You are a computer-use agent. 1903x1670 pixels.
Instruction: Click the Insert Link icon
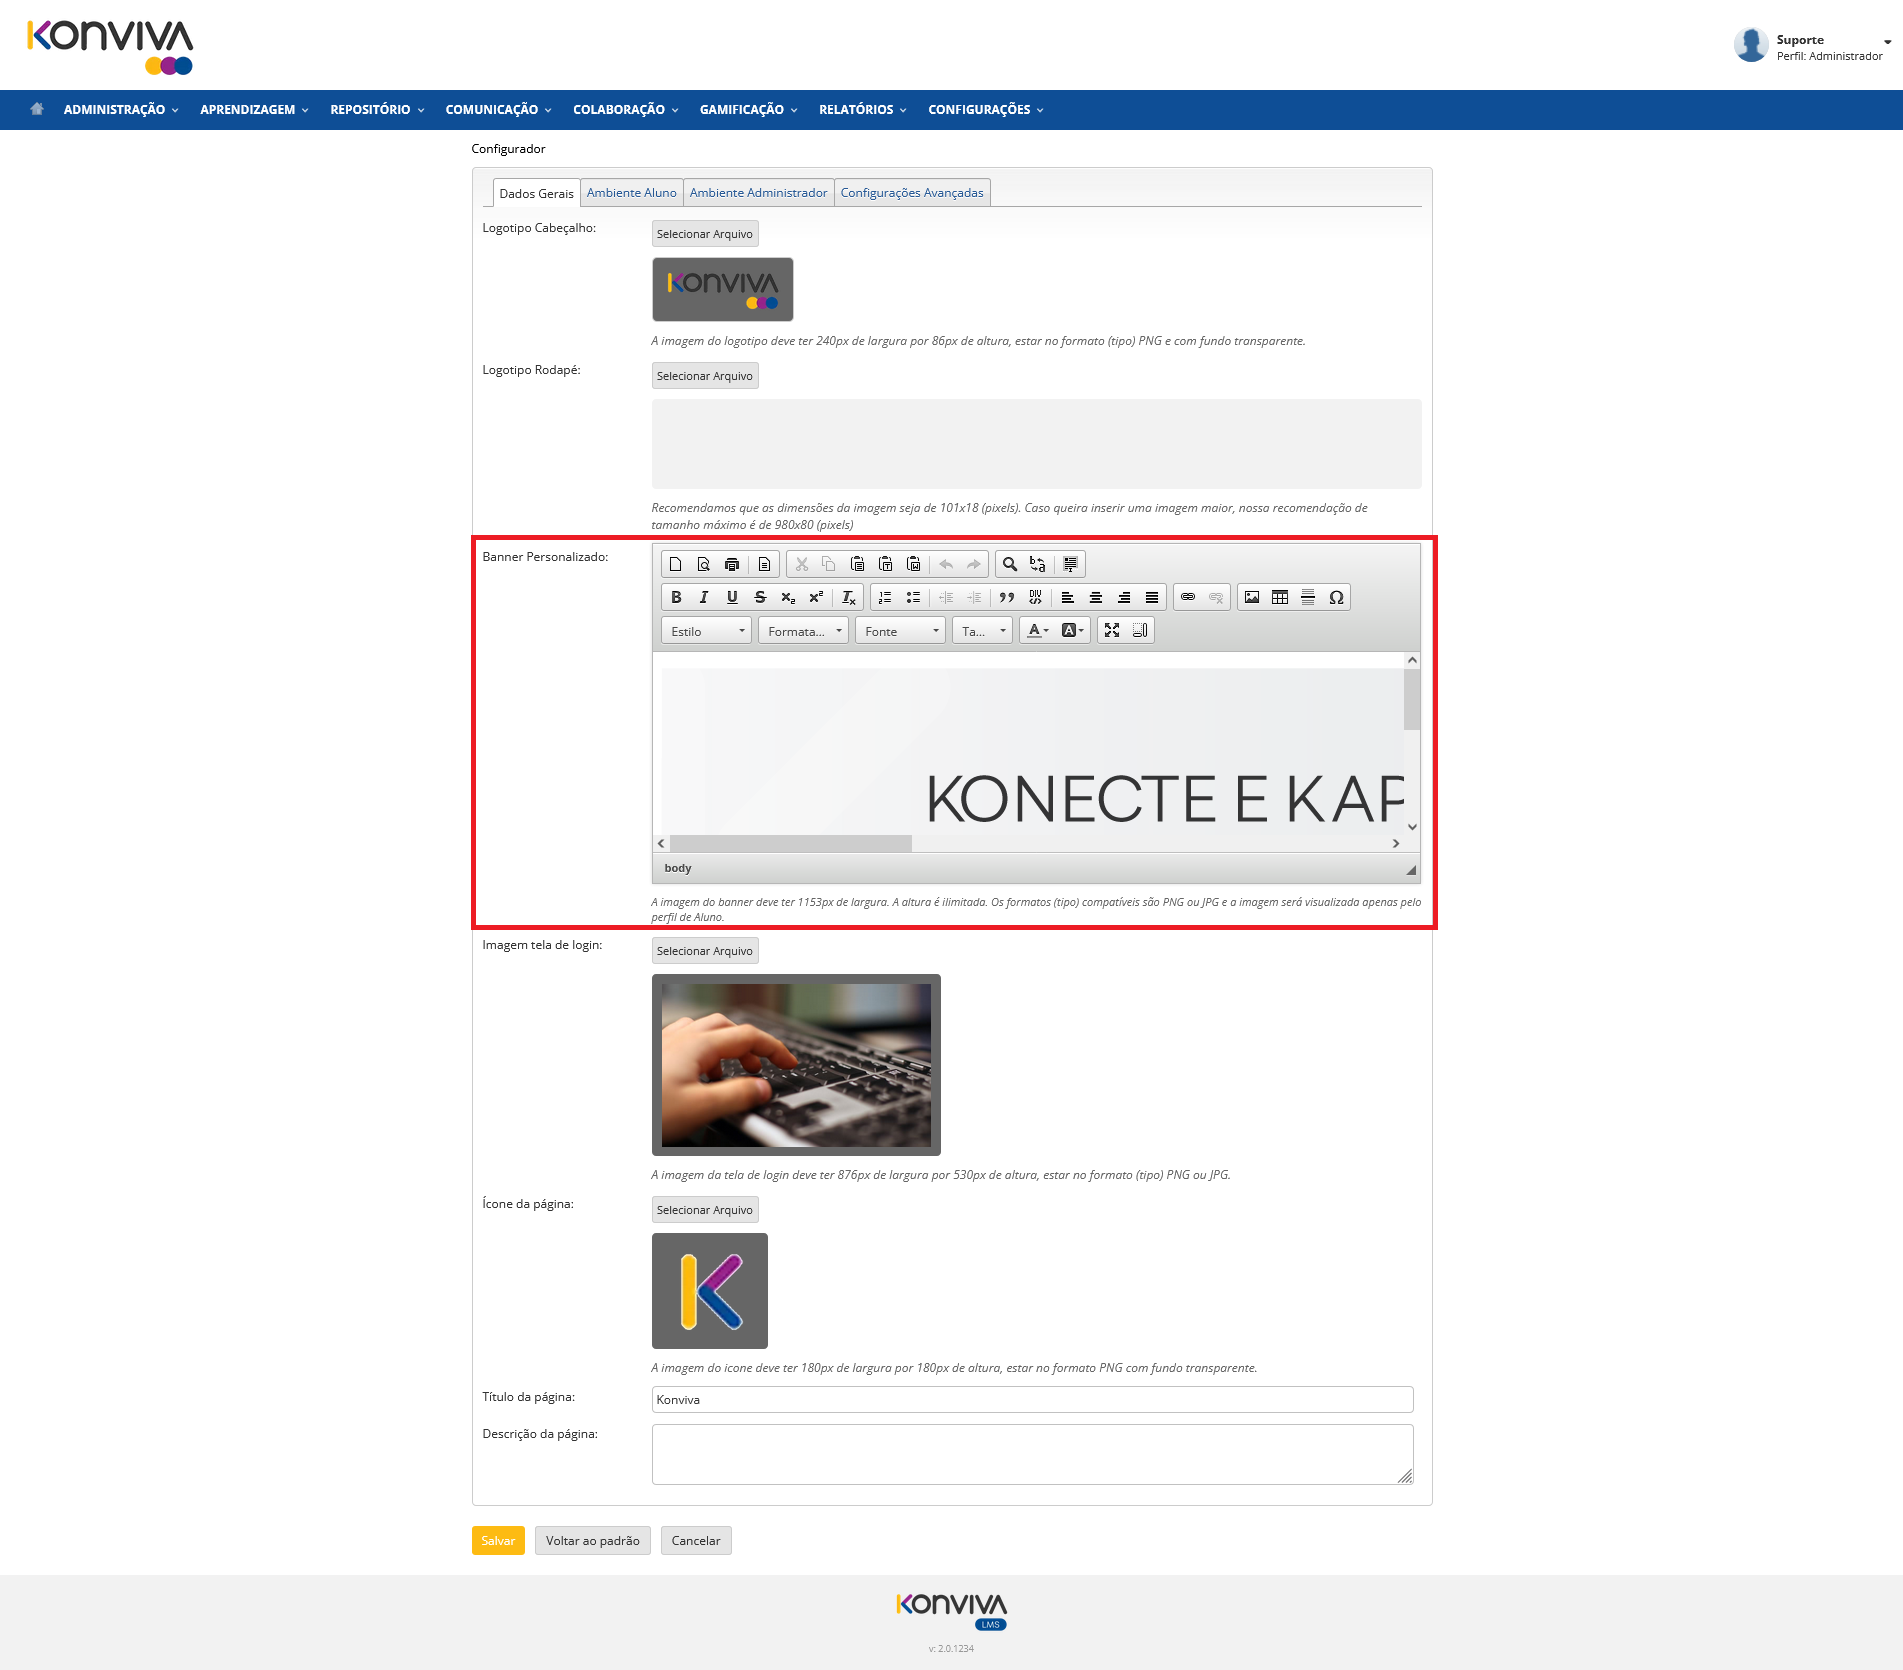point(1188,597)
